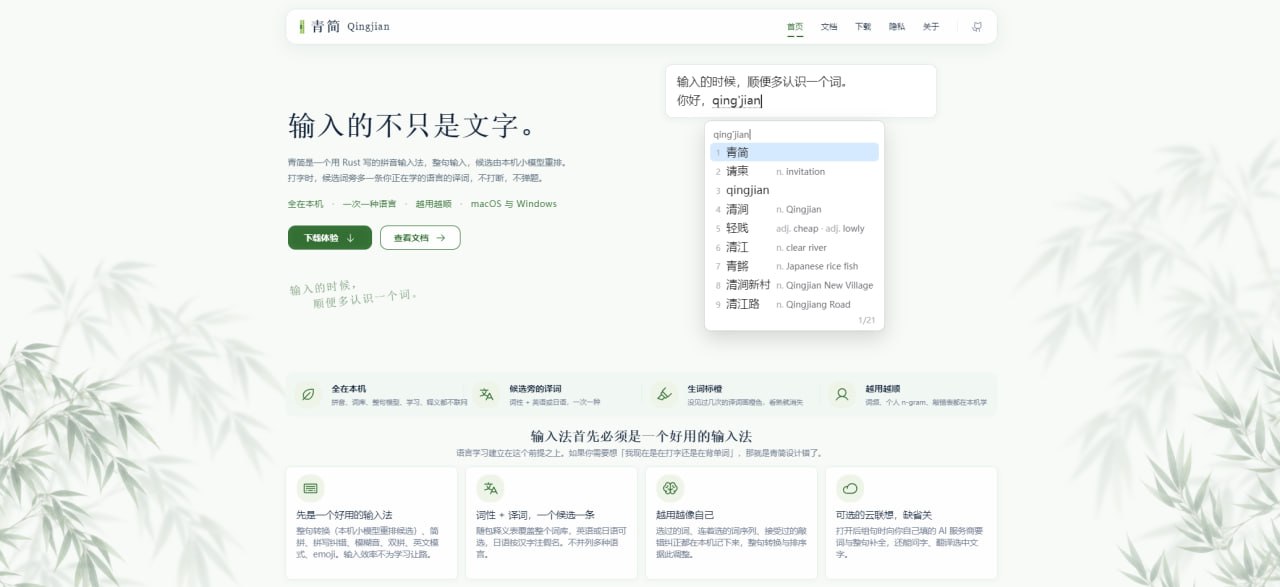Click the 下载体验 button
The height and width of the screenshot is (587, 1280).
coord(330,238)
